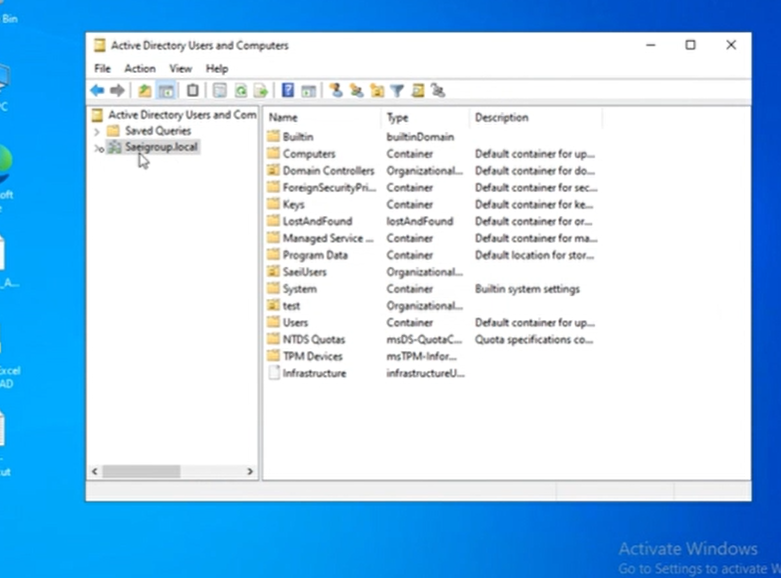Click the infrastructureU... type cell
The image size is (781, 578).
tap(425, 373)
